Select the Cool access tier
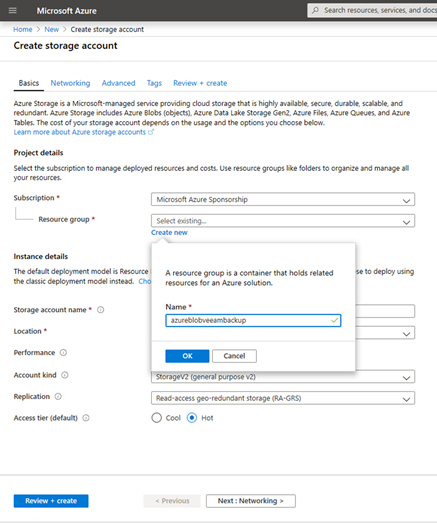The width and height of the screenshot is (437, 523). (x=156, y=418)
